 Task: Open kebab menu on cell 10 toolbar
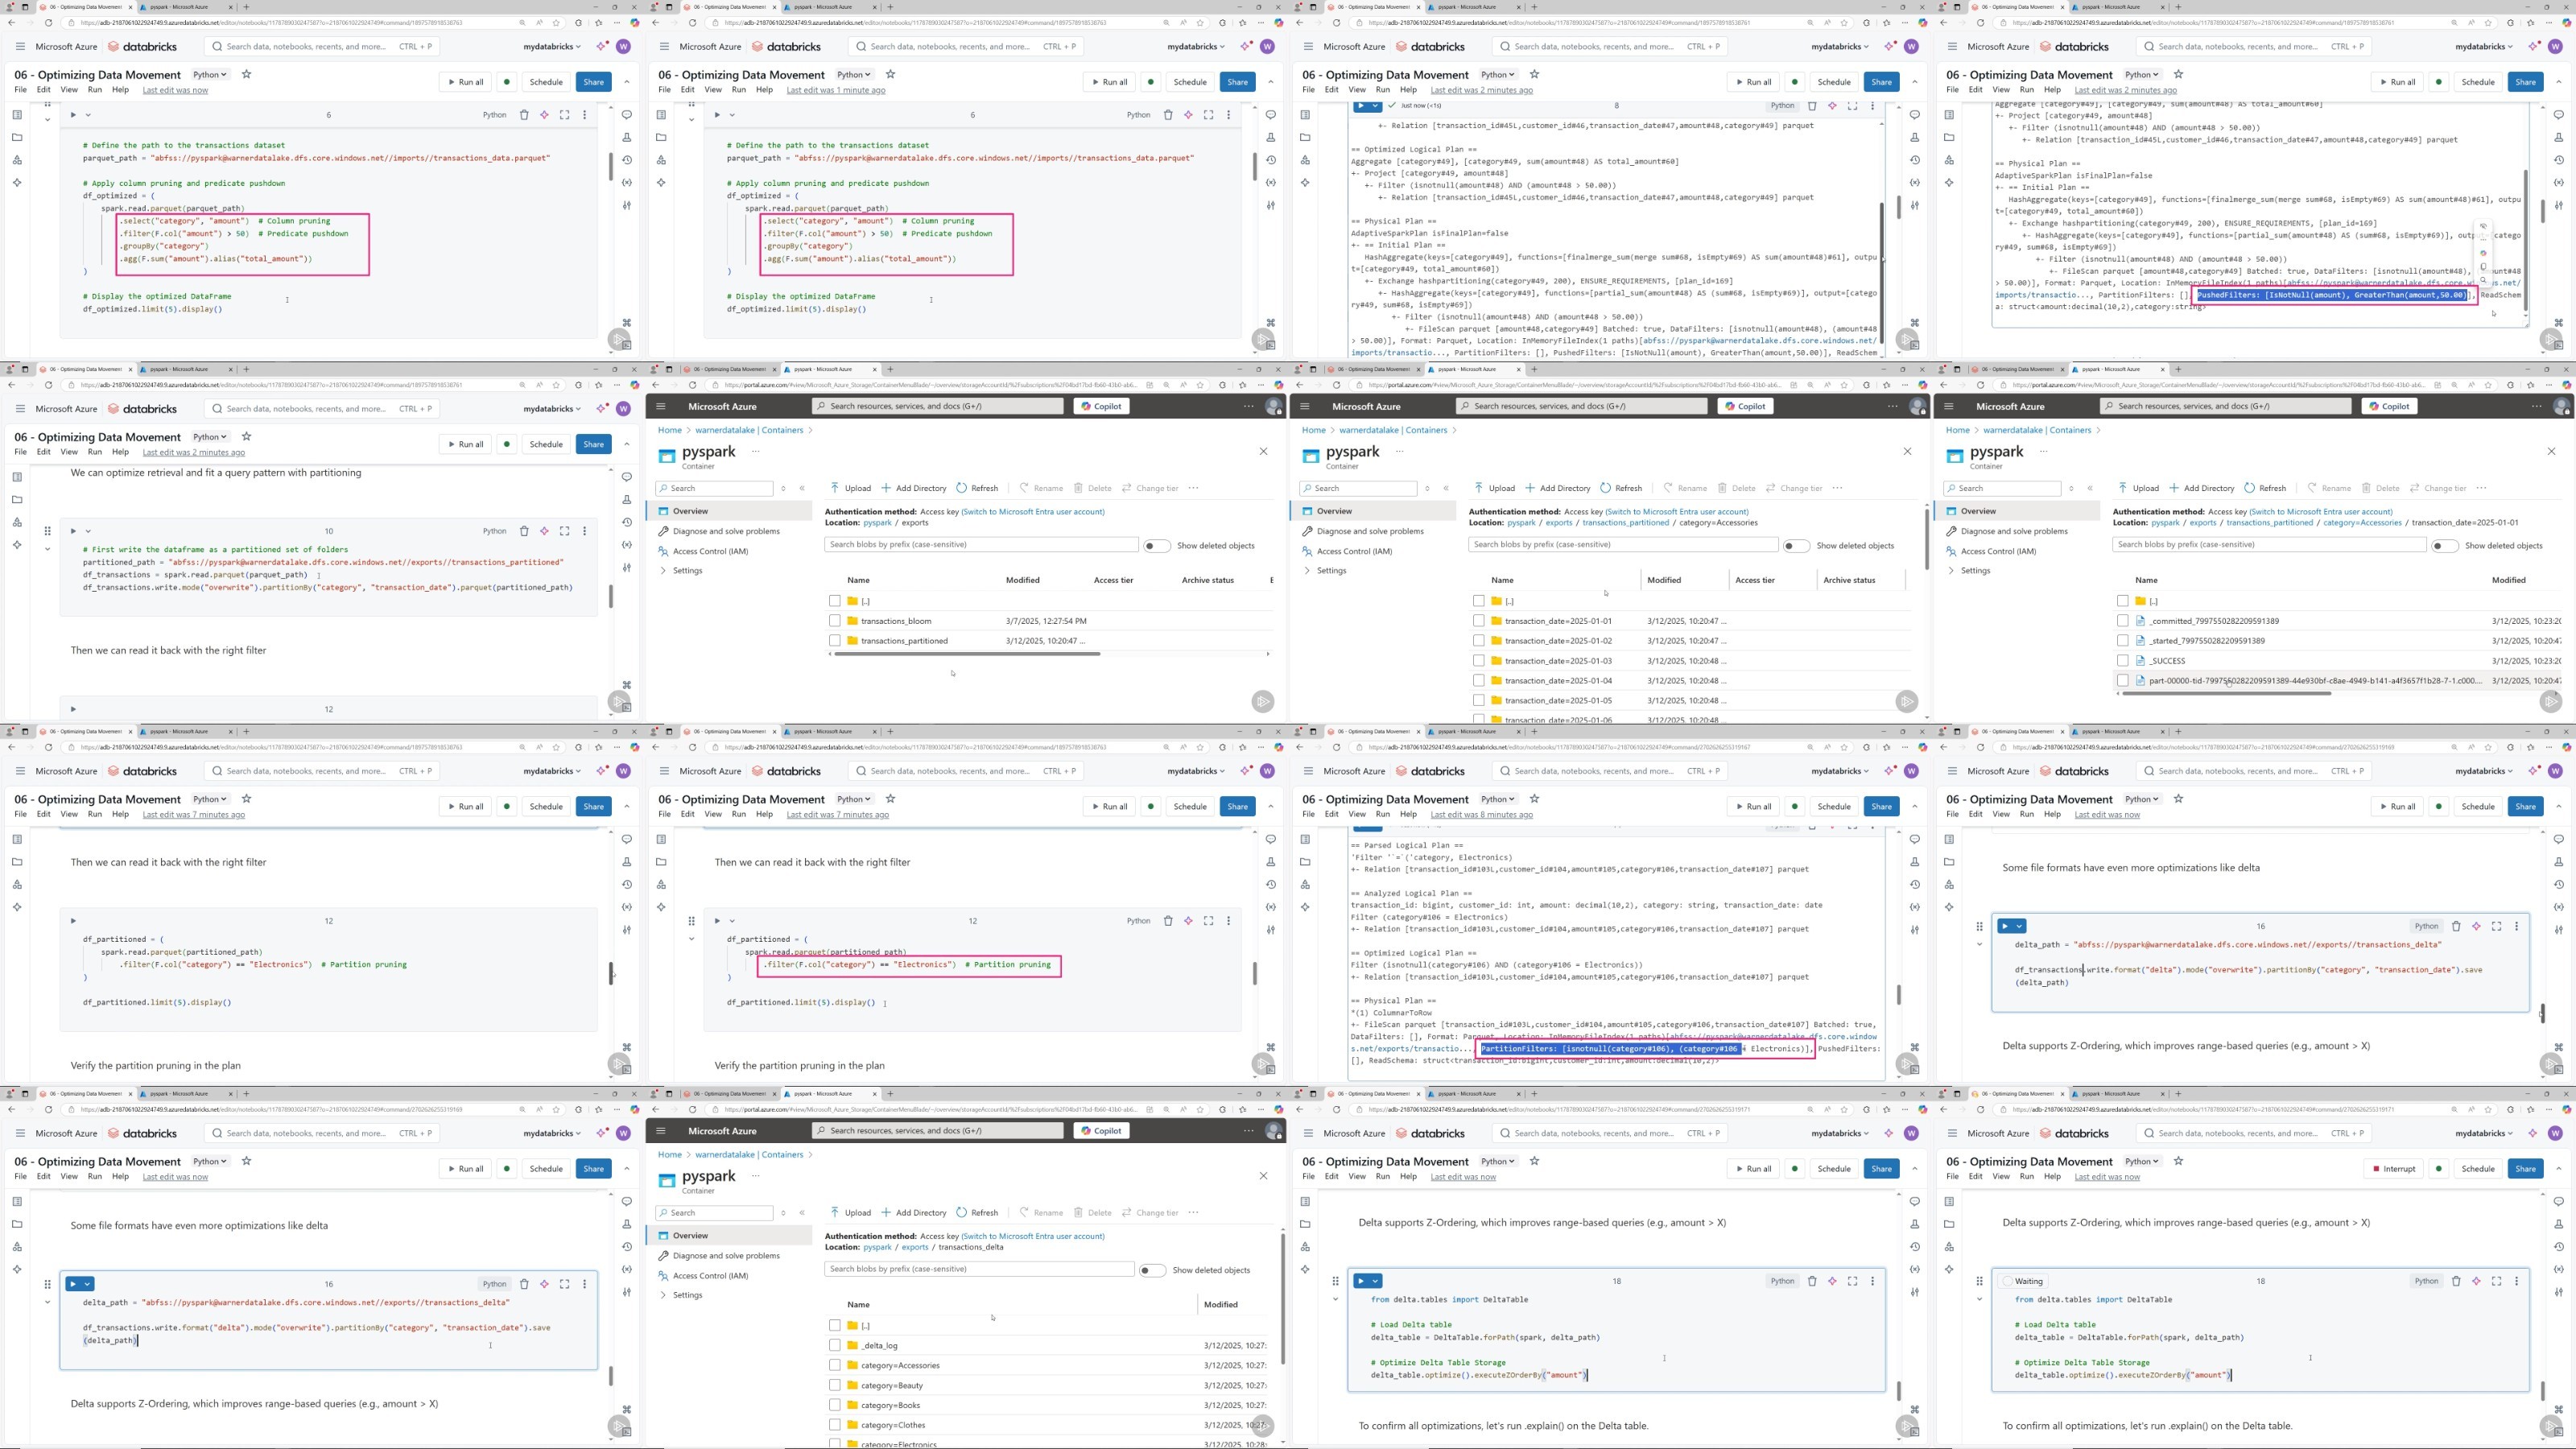(x=584, y=531)
